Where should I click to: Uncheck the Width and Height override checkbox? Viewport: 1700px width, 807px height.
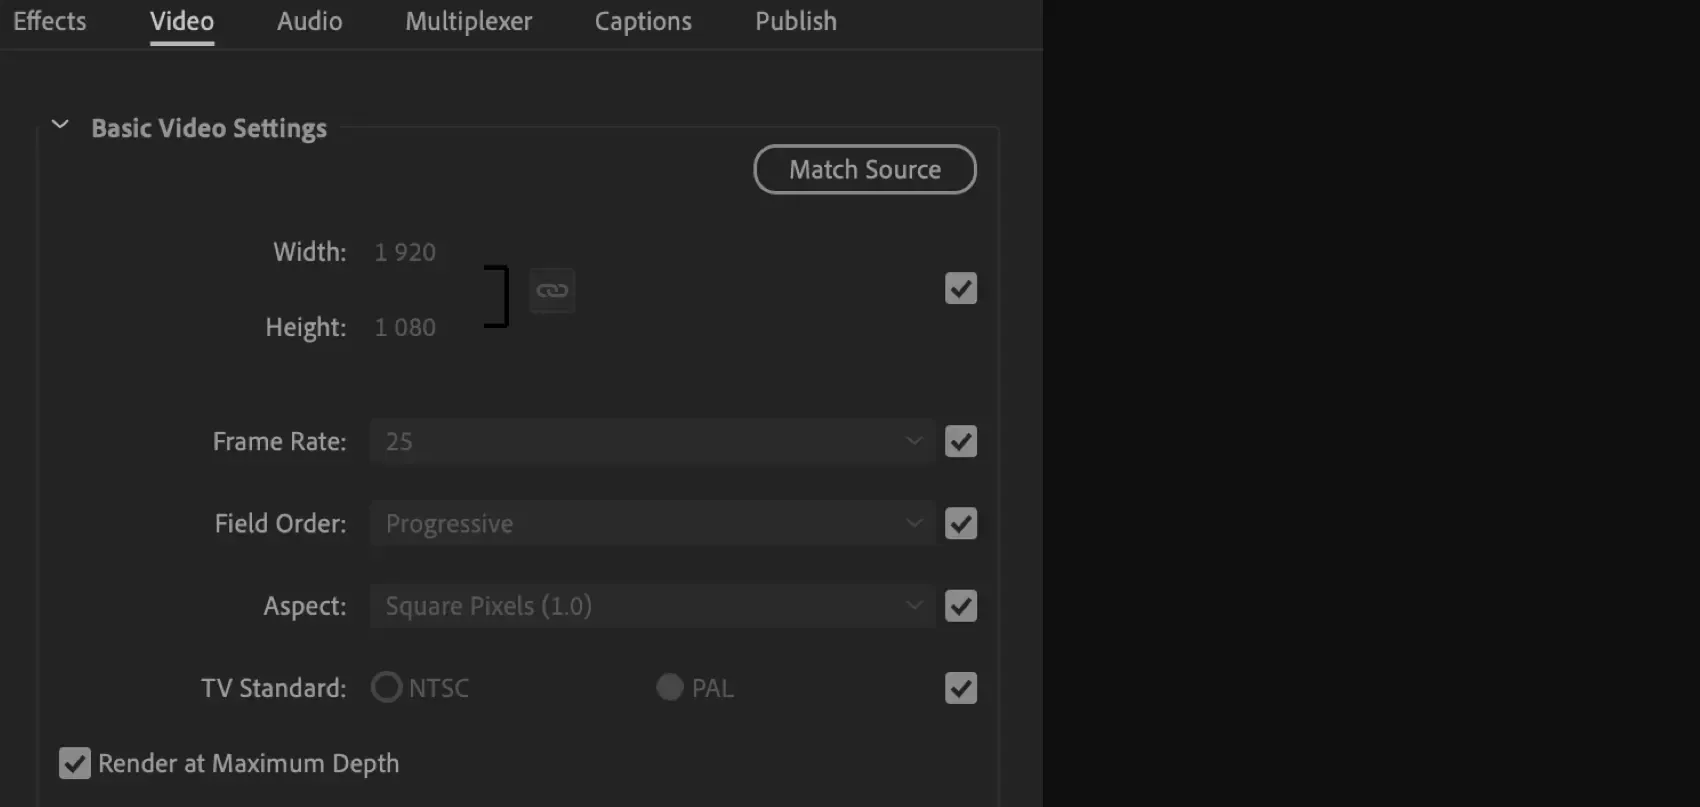(x=960, y=288)
